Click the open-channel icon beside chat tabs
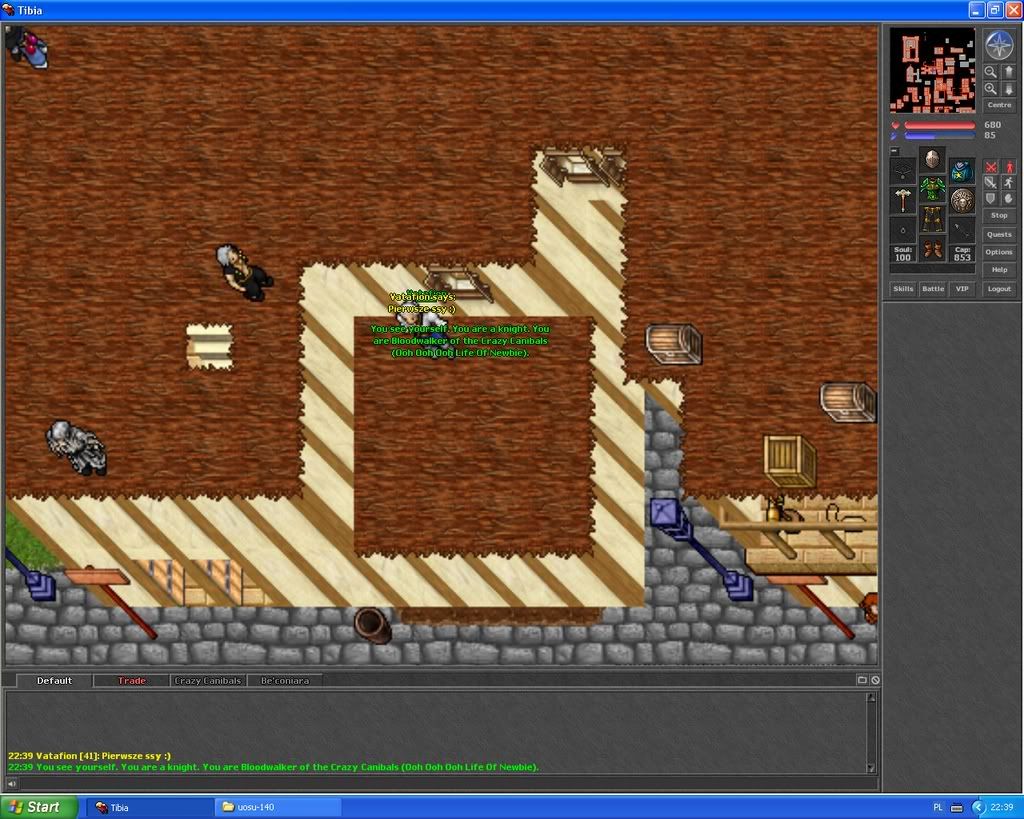 point(862,680)
